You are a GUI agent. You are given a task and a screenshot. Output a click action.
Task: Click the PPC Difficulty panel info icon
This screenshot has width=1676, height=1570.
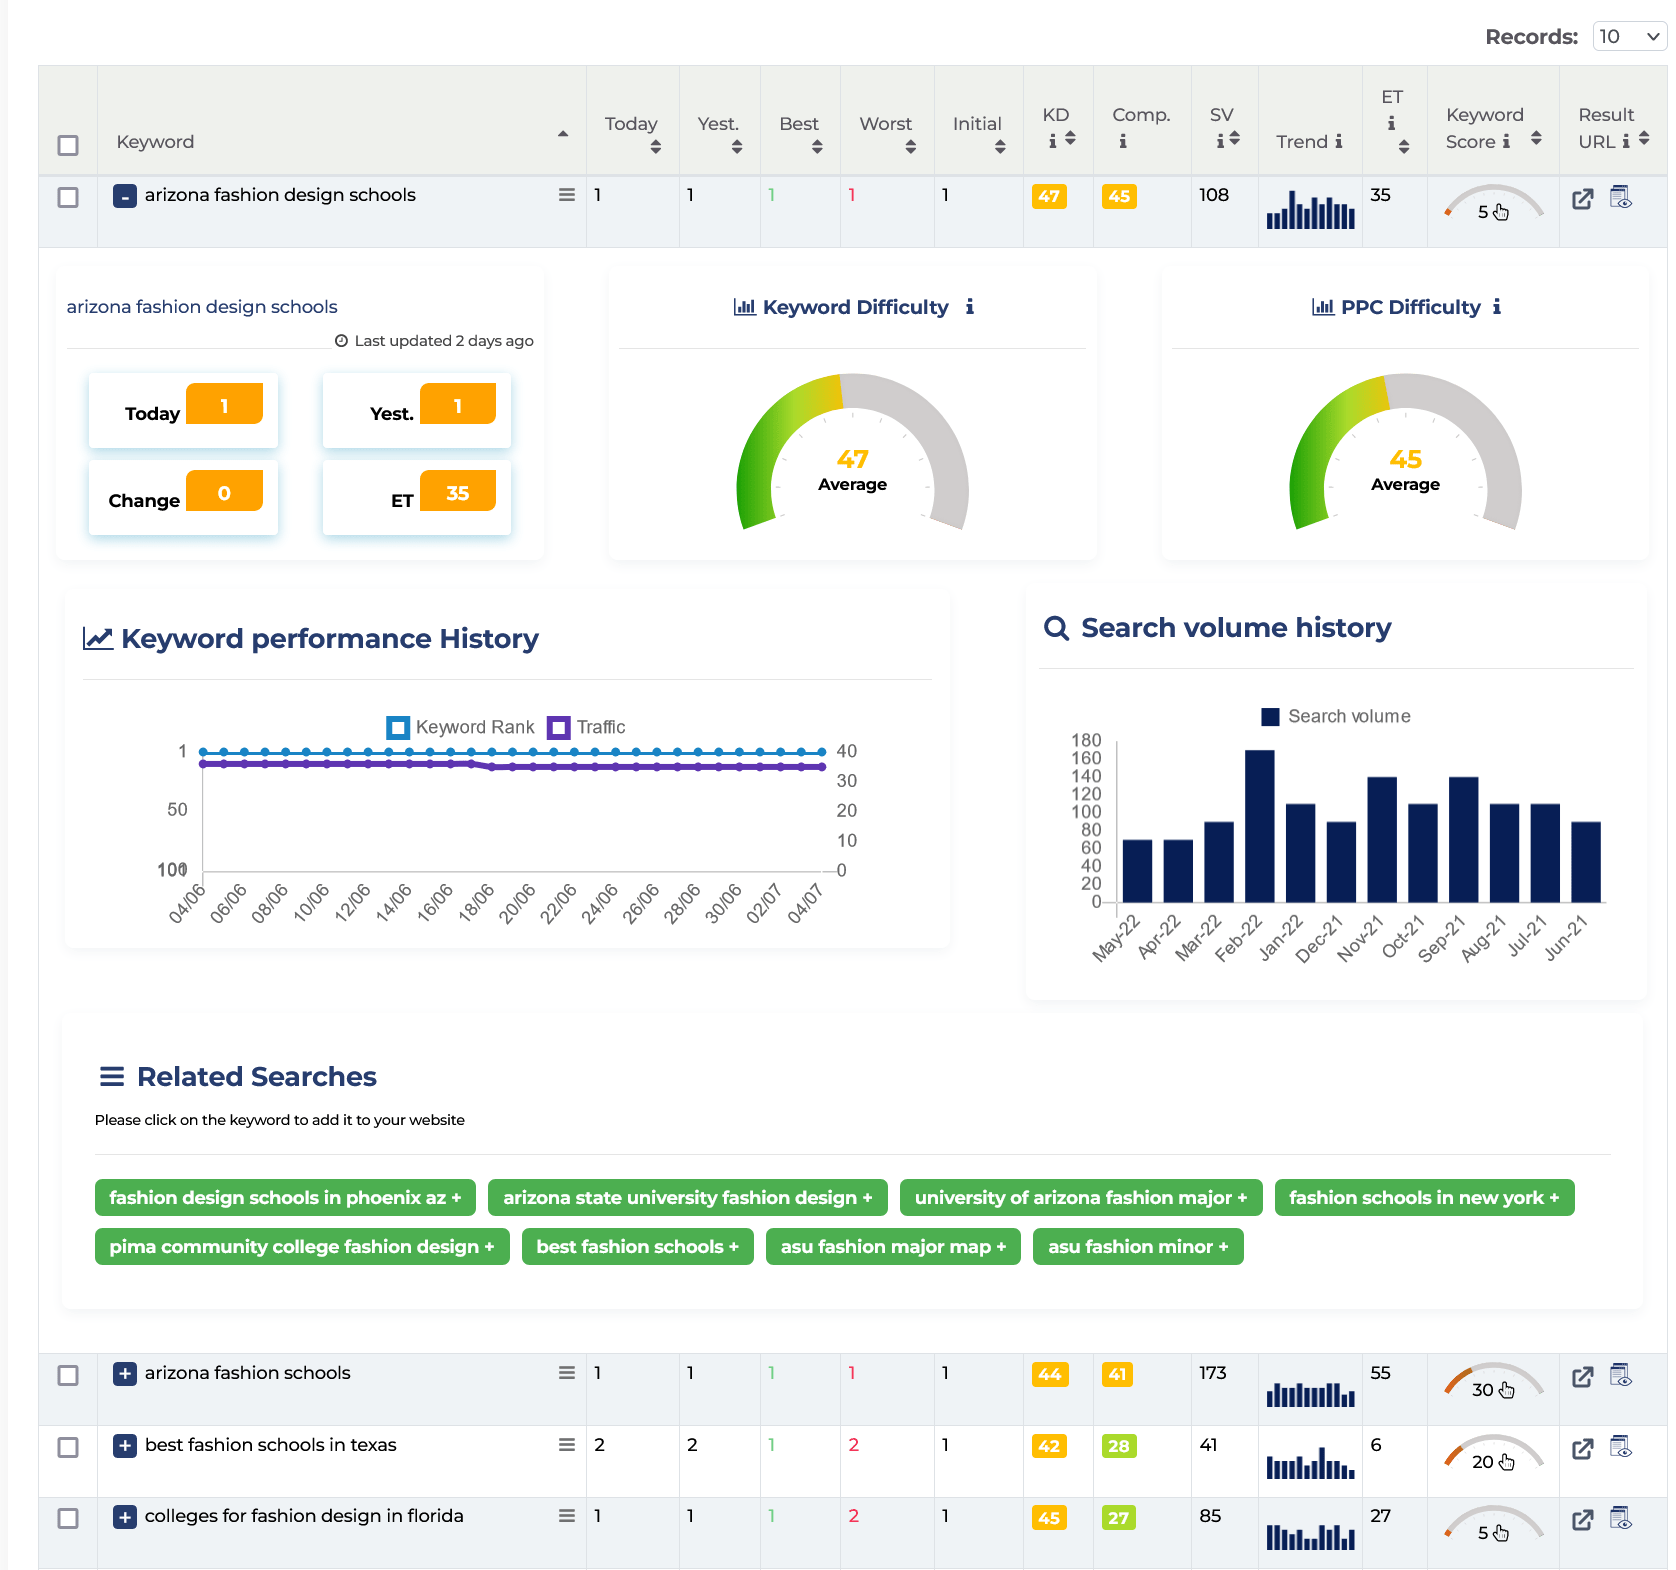tap(1497, 307)
